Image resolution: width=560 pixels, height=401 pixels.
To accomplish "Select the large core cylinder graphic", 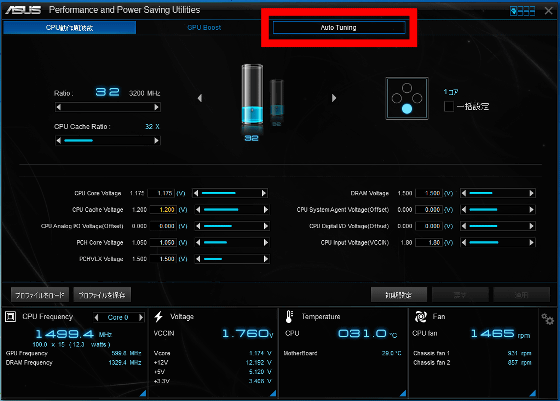I will (x=252, y=95).
